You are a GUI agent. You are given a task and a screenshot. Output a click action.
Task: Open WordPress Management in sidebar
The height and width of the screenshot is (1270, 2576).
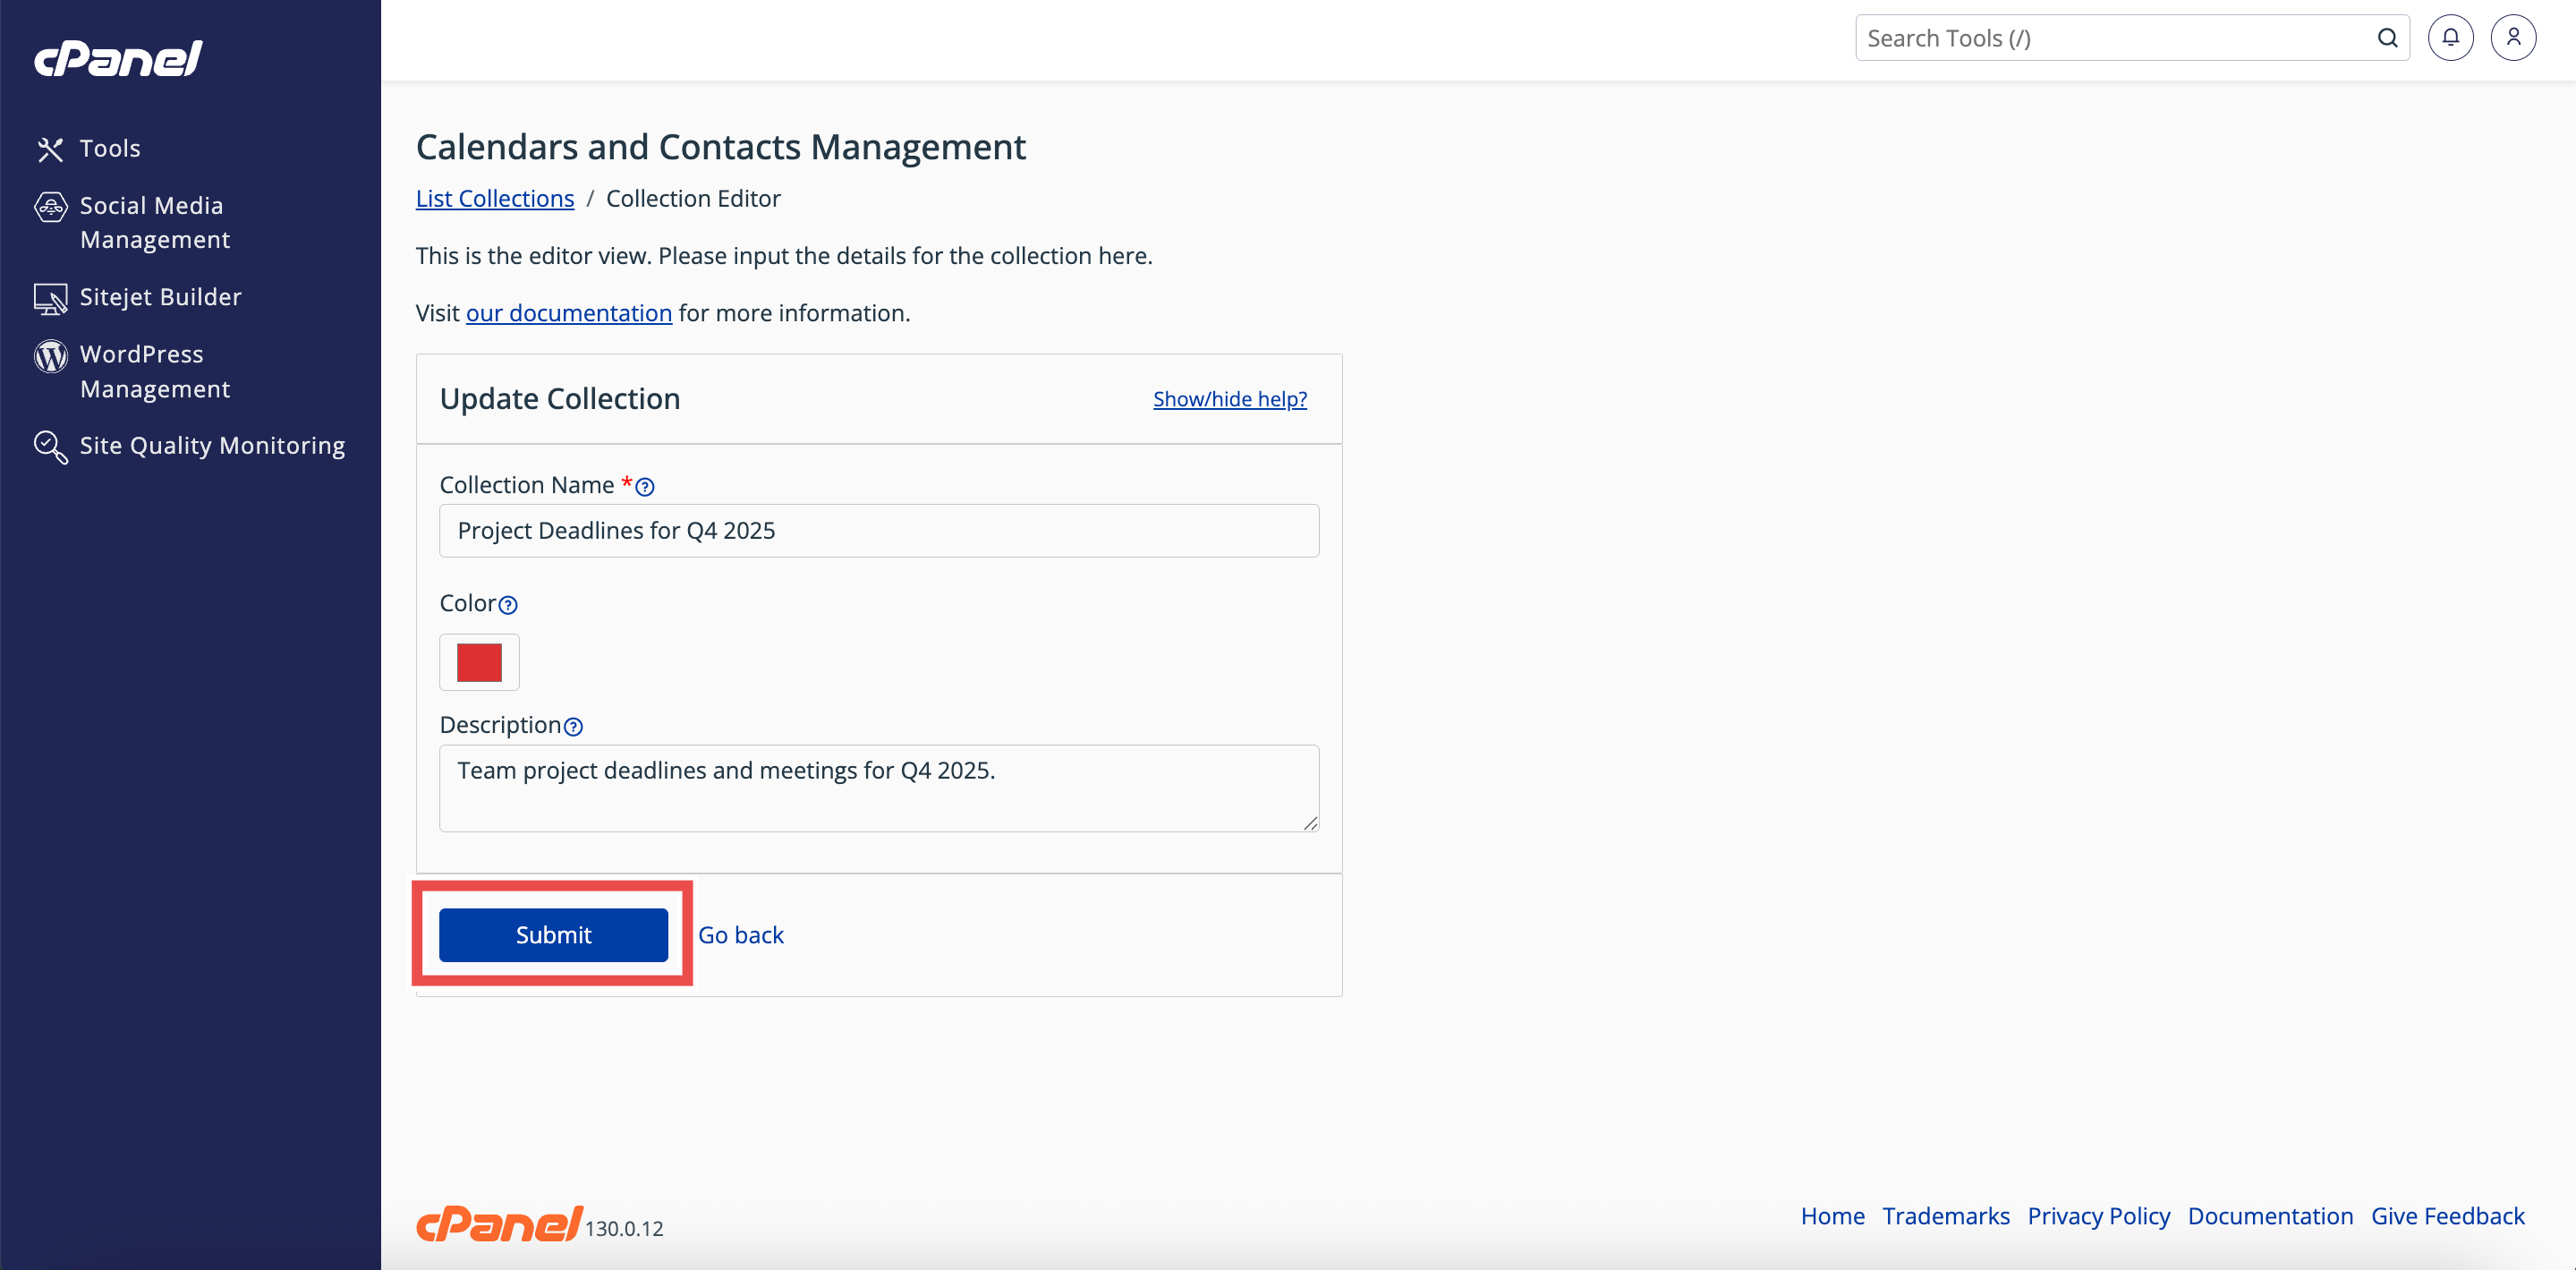coord(154,371)
